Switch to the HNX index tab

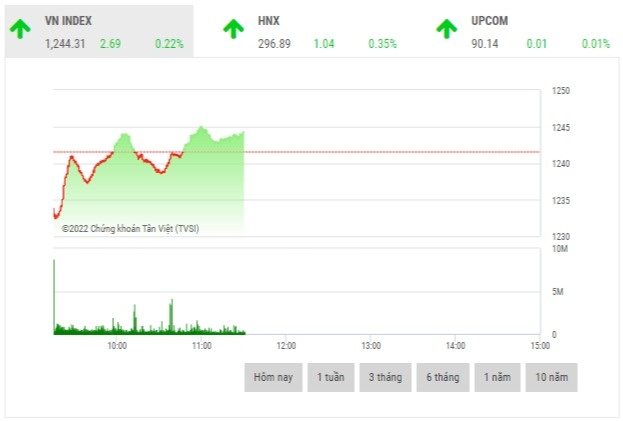click(268, 20)
